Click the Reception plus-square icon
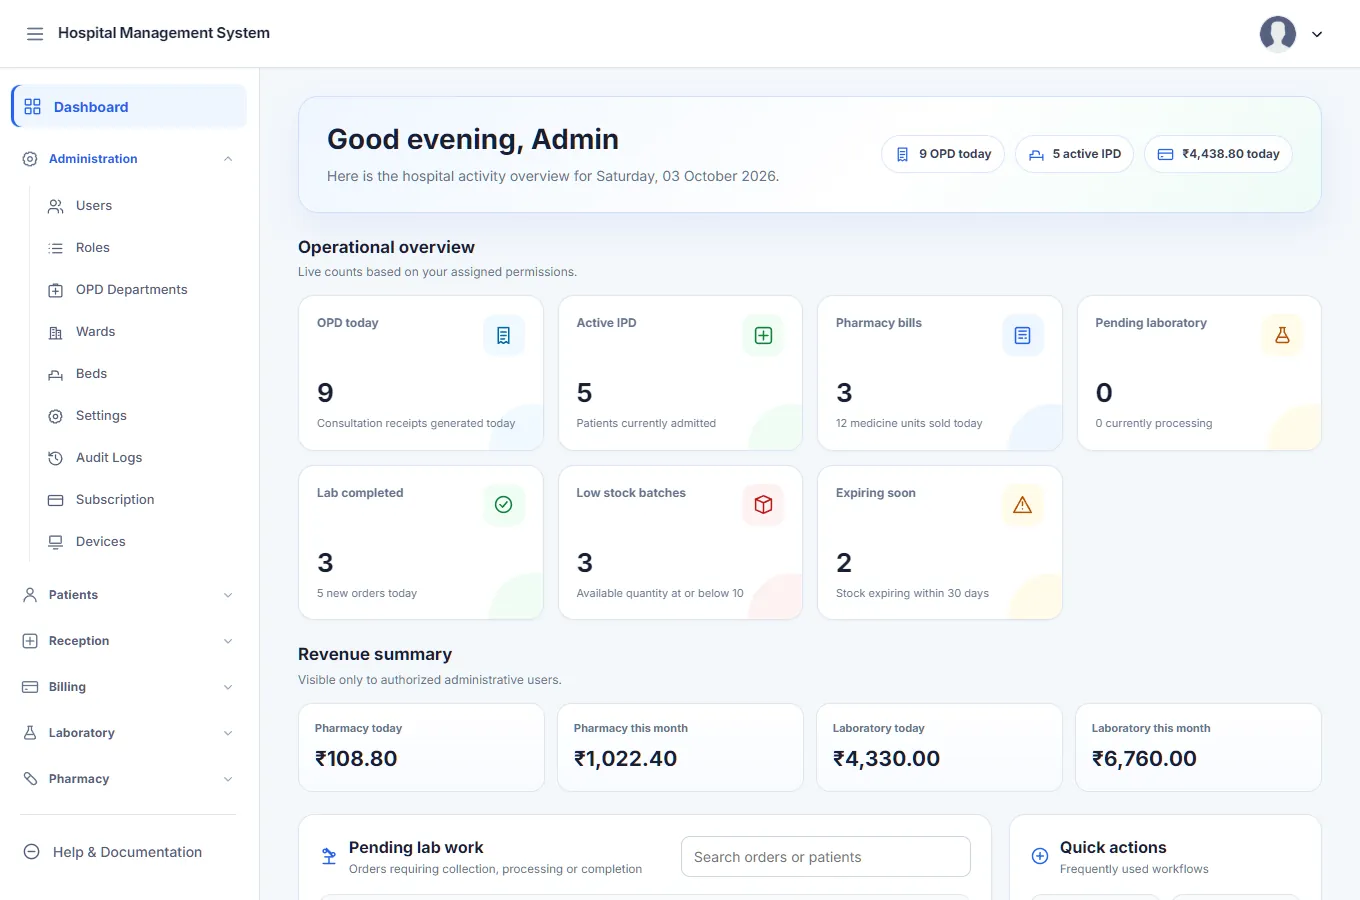Screen dimensions: 1360x900 coord(30,641)
